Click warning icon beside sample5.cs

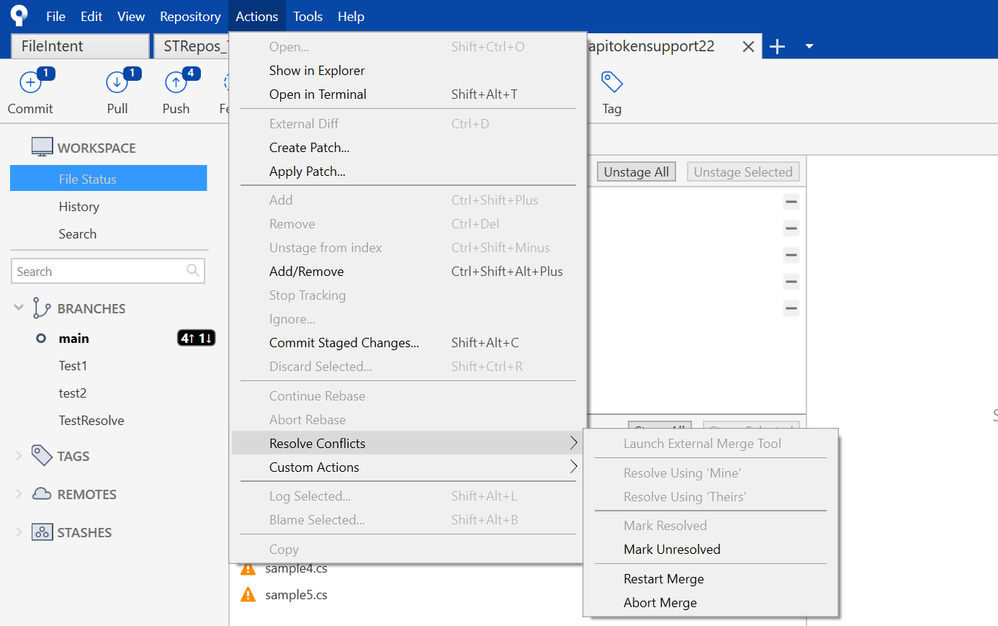248,595
